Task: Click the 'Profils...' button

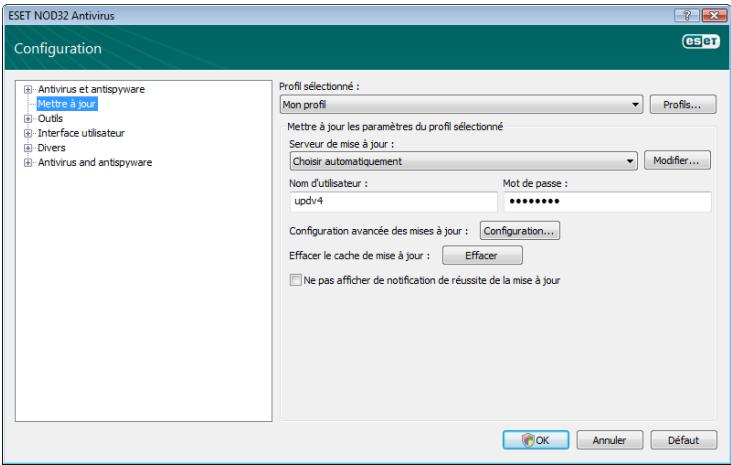Action: [x=683, y=104]
